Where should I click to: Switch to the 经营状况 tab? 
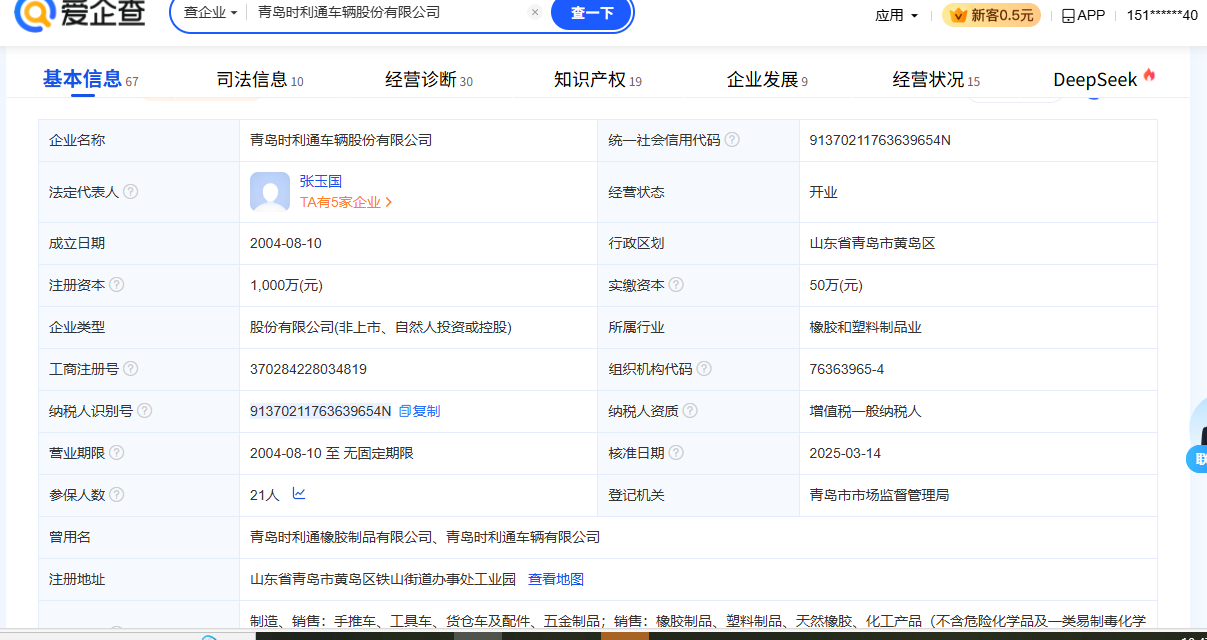tap(936, 80)
